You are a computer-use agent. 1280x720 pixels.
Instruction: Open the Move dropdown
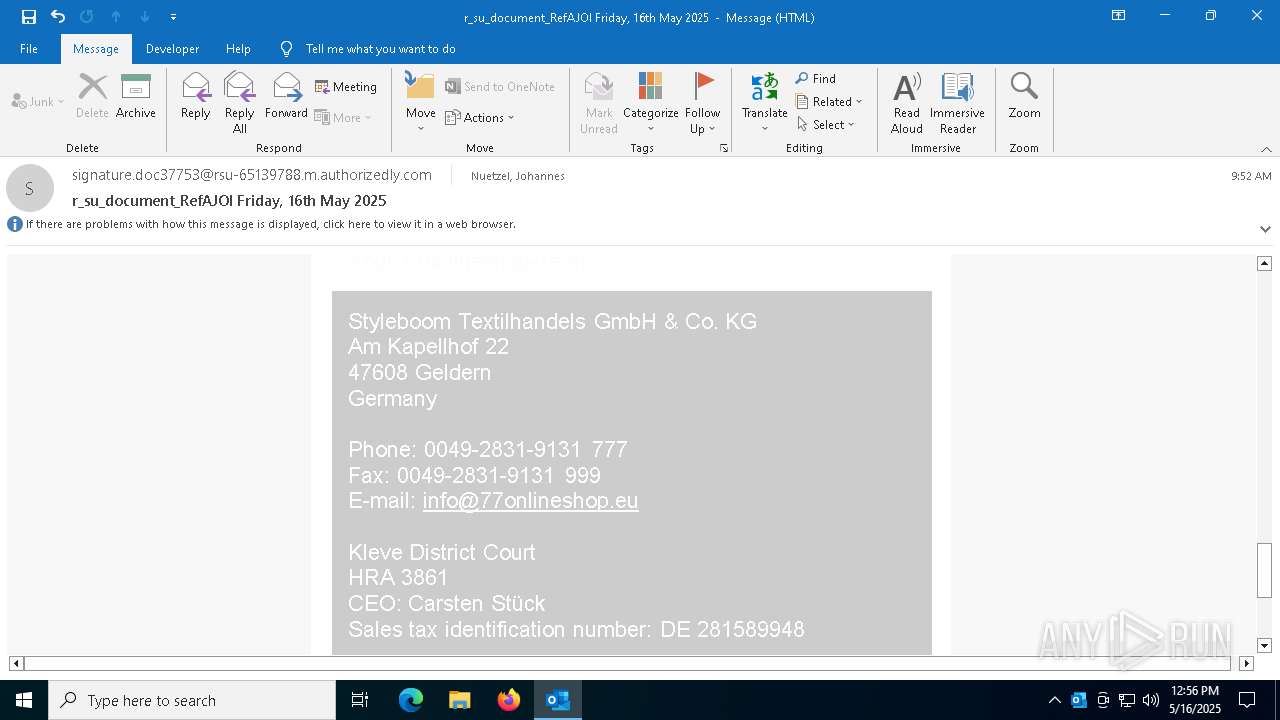pyautogui.click(x=421, y=102)
